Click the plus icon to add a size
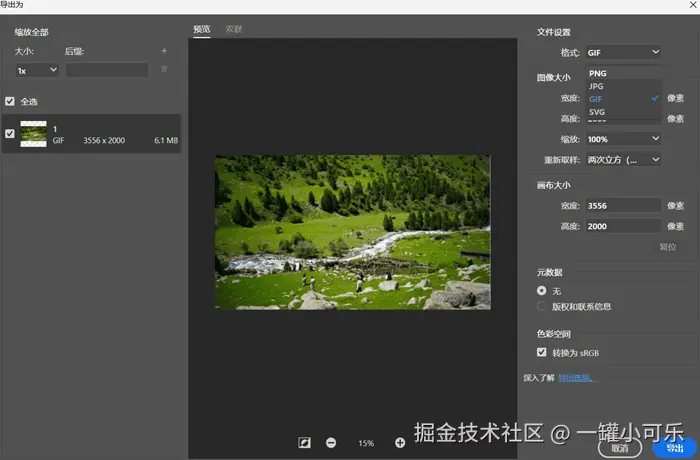The width and height of the screenshot is (700, 460). click(x=164, y=51)
